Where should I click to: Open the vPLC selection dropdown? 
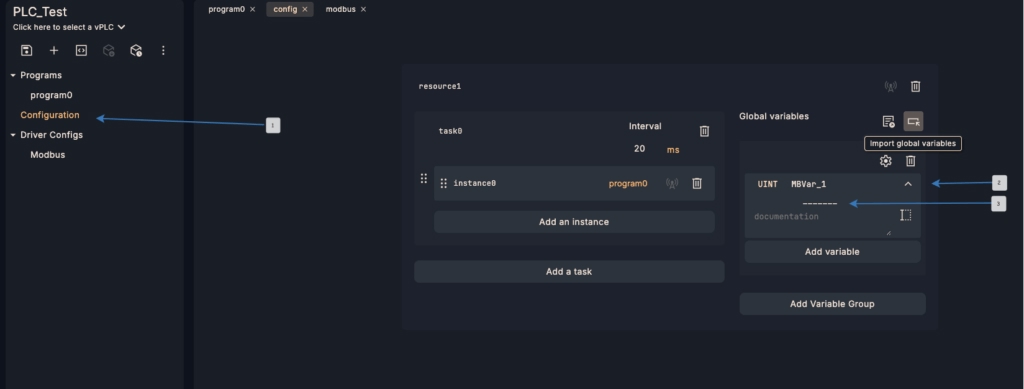tap(69, 27)
